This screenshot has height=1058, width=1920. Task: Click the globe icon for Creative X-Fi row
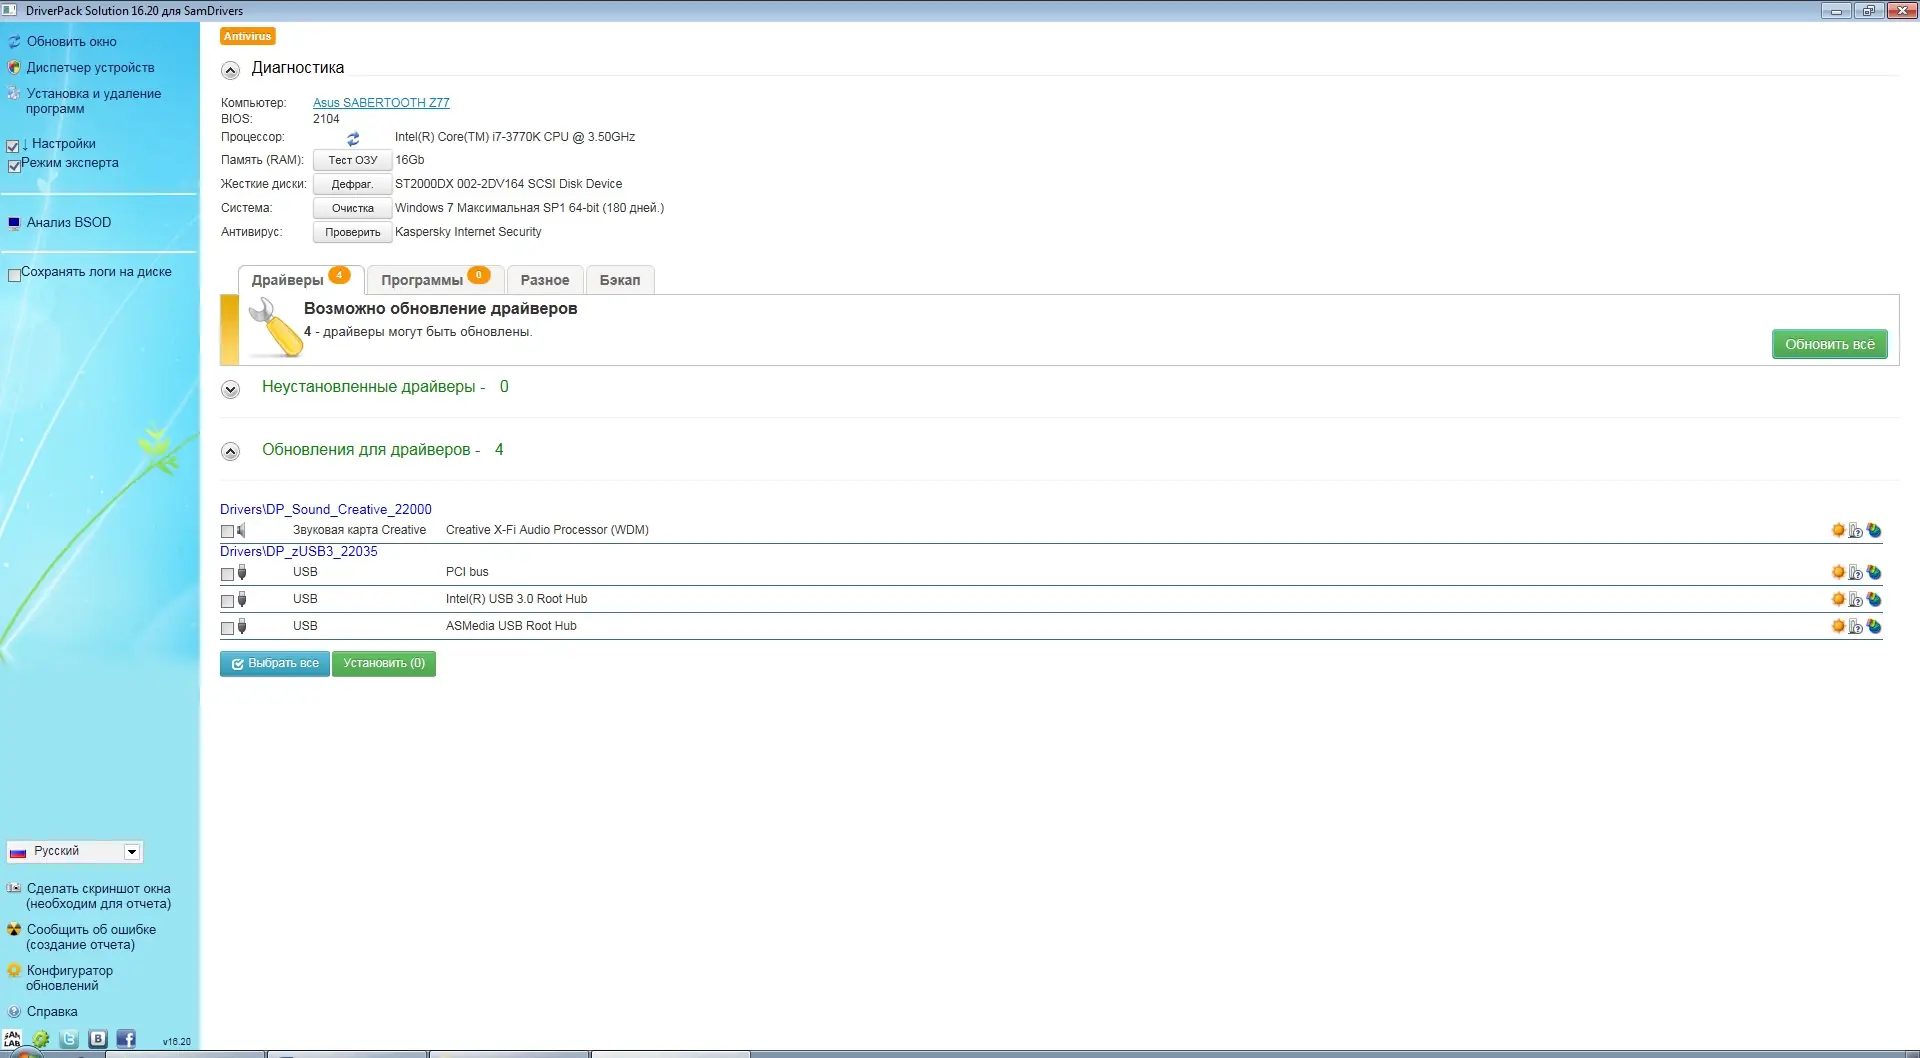click(1874, 530)
